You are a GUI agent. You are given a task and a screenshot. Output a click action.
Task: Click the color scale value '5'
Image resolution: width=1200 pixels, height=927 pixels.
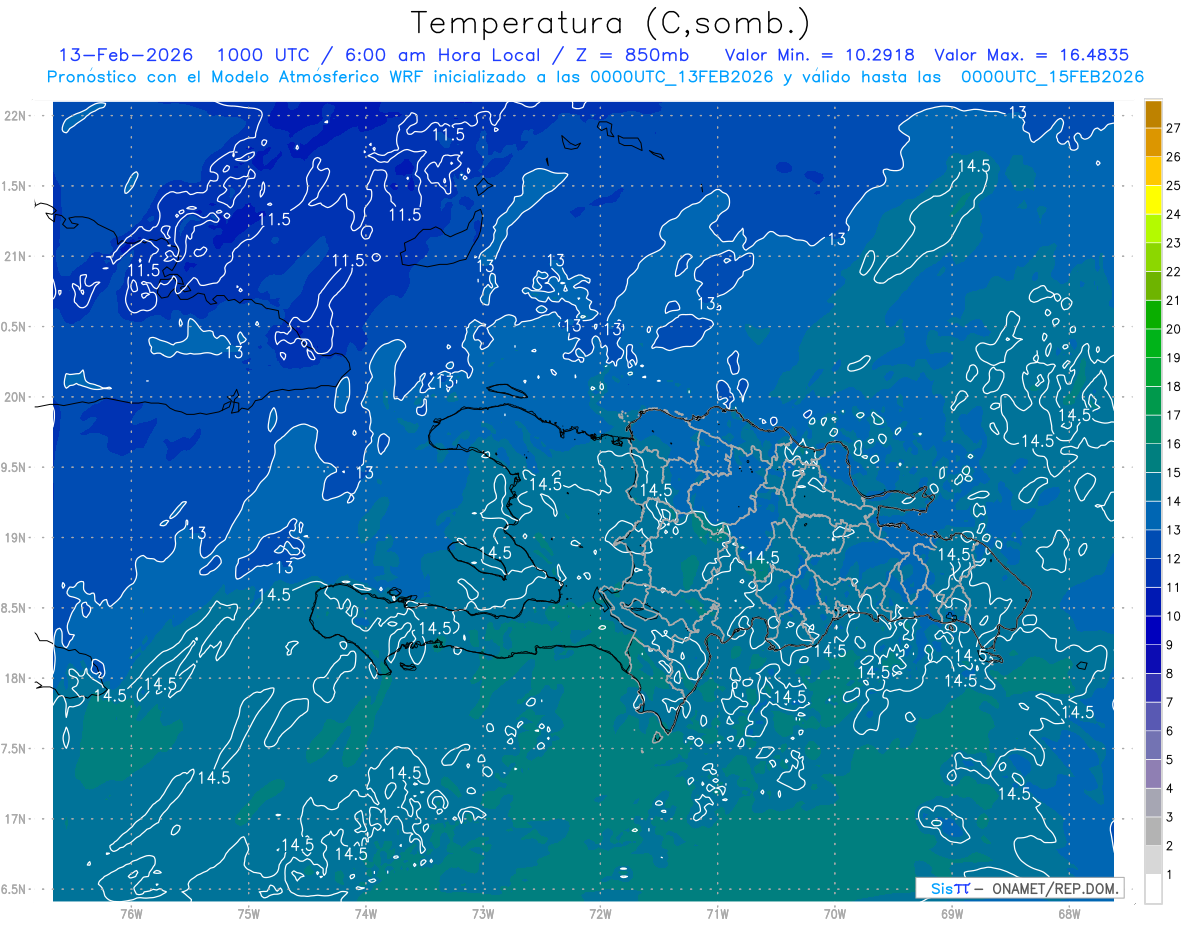(1169, 760)
